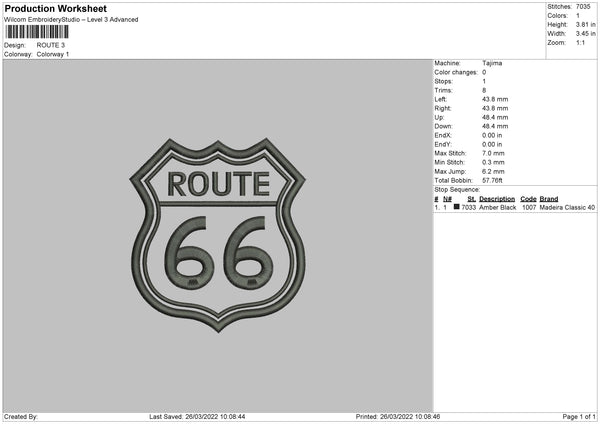Click the barcode under the title
The height and width of the screenshot is (424, 600).
(37, 32)
